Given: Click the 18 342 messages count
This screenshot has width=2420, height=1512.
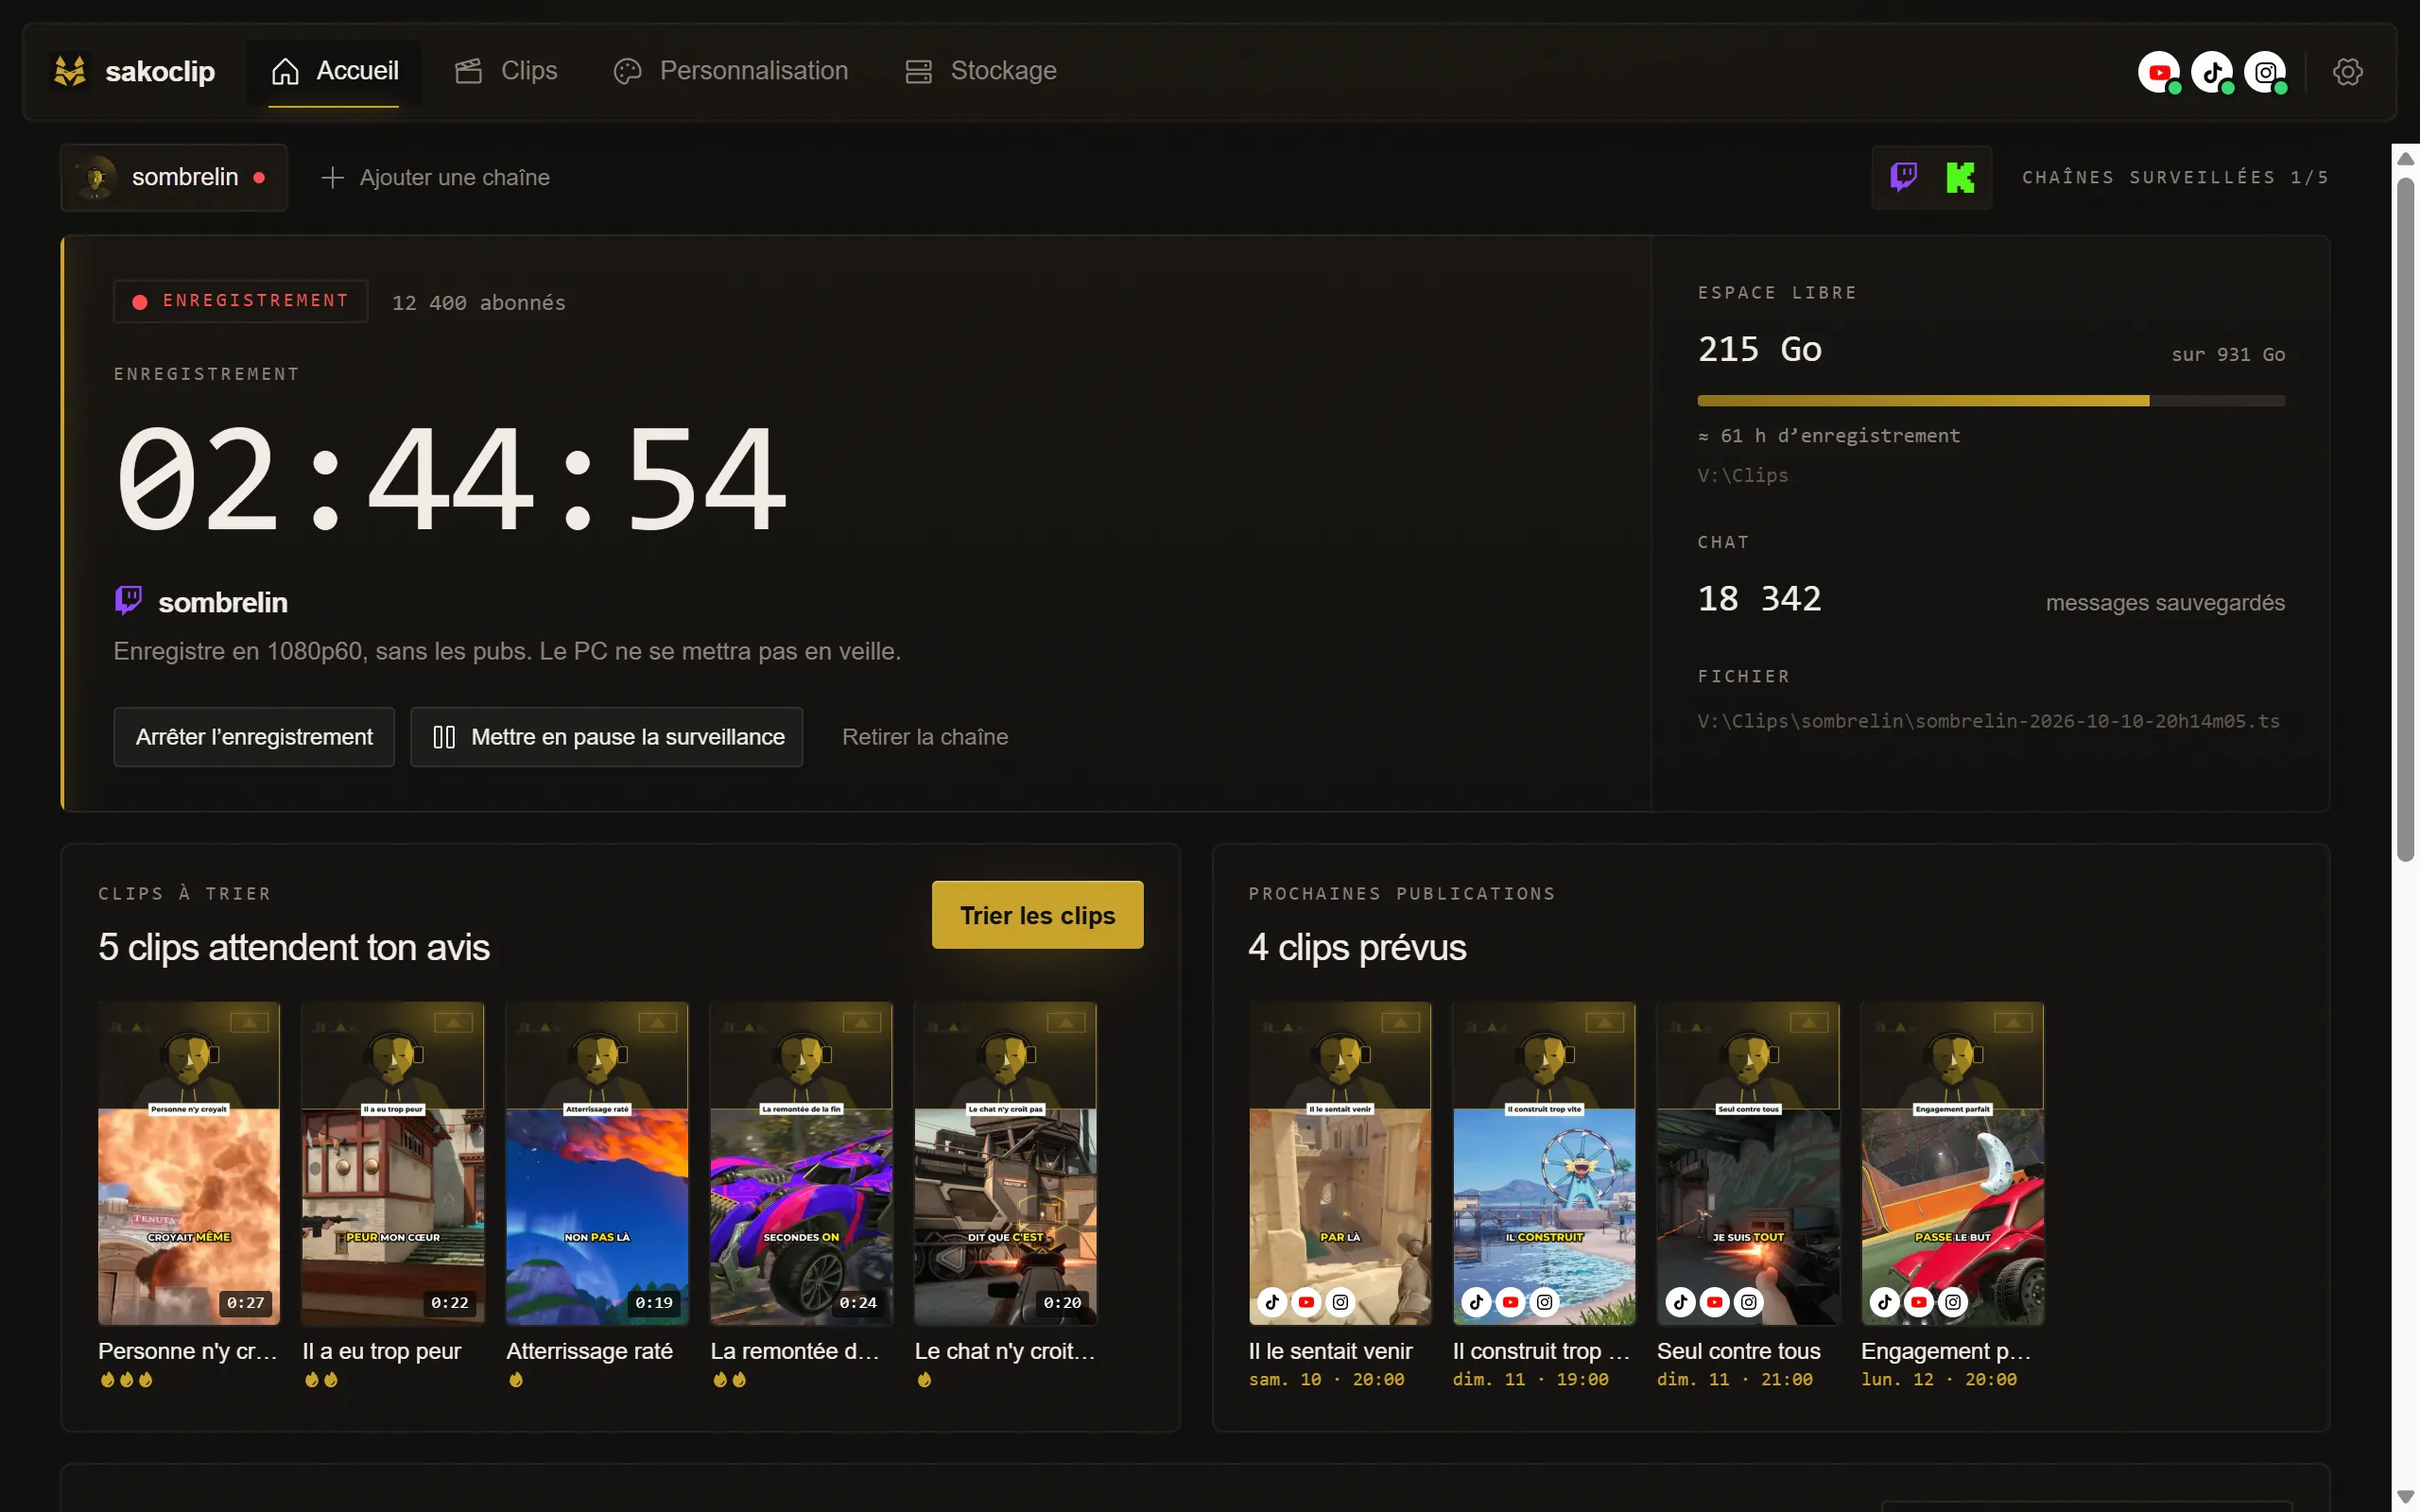Looking at the screenshot, I should click(1760, 598).
